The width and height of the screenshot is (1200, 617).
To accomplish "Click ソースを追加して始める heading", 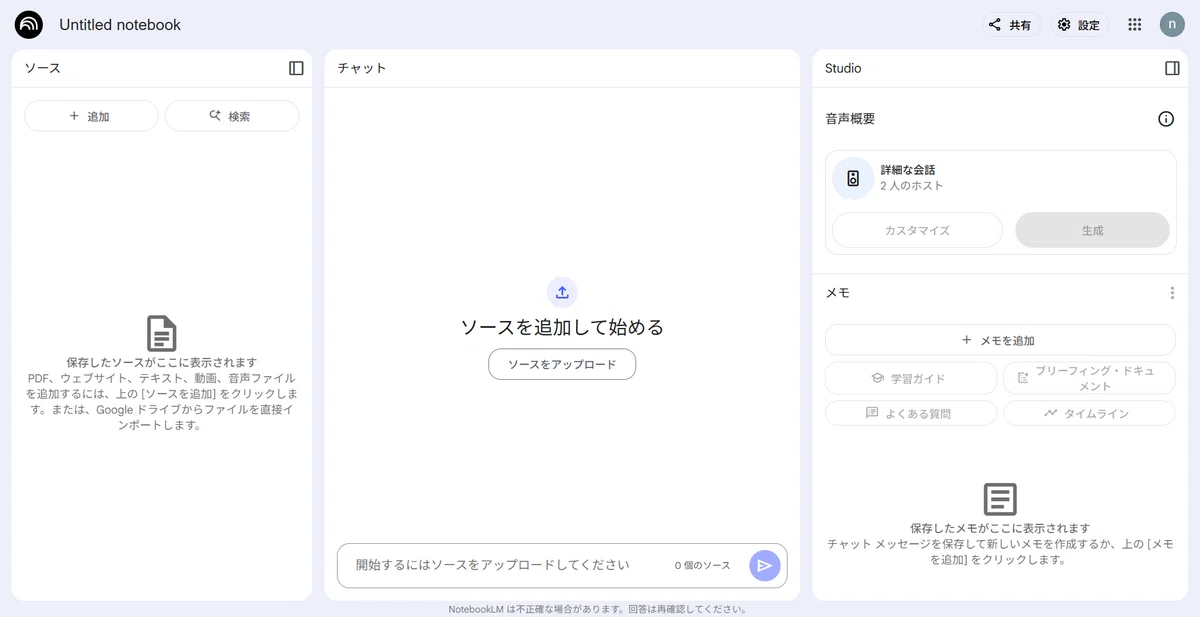I will (562, 327).
